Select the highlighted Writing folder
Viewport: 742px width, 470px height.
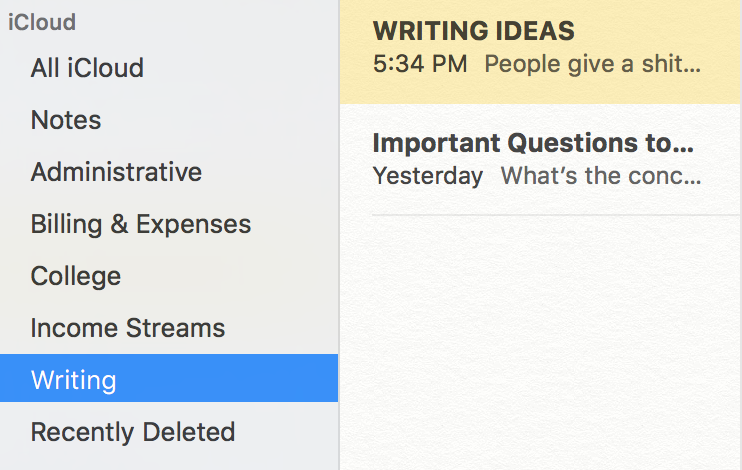169,378
